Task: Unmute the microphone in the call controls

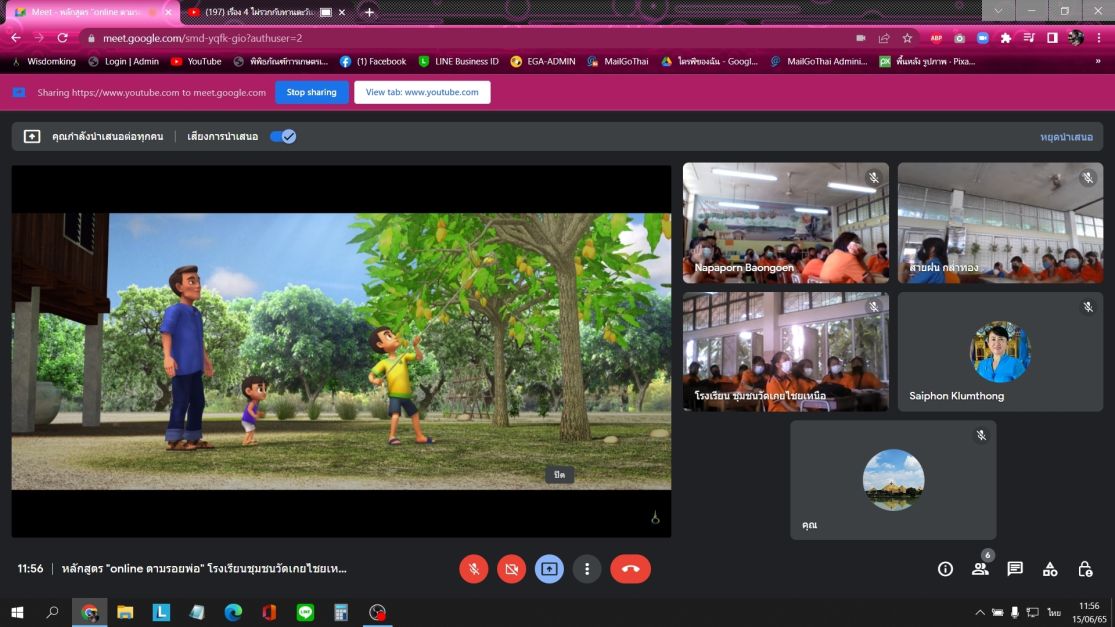Action: 474,569
